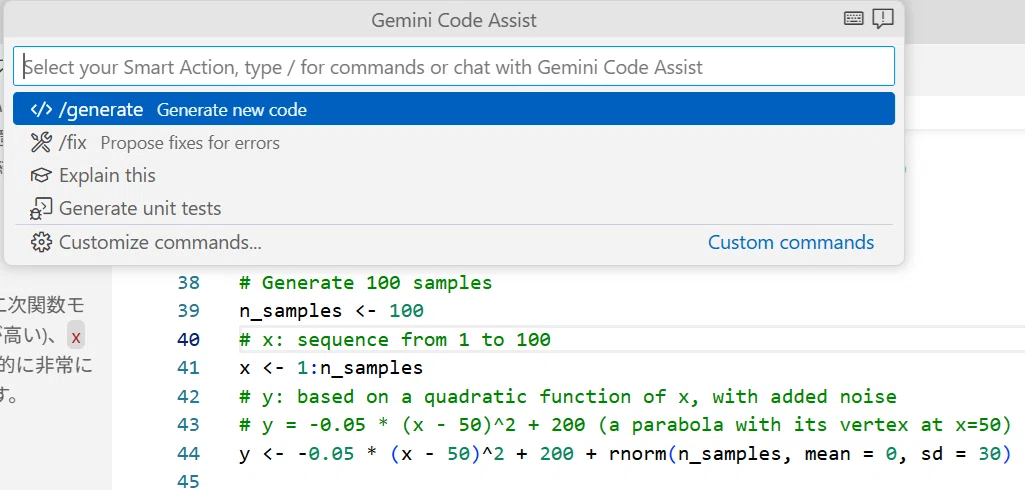Select the /generate command
This screenshot has height=490, width=1025.
coord(454,109)
